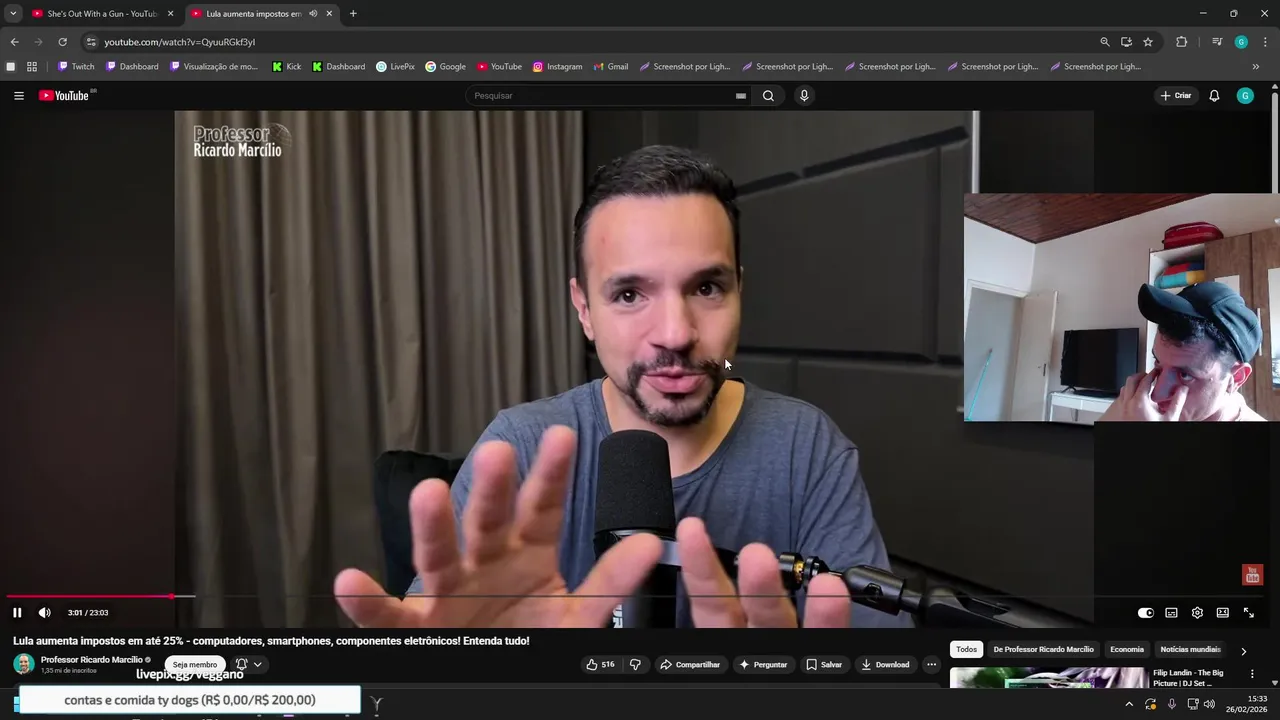Click the Perguntar button
1280x720 pixels.
pyautogui.click(x=763, y=665)
